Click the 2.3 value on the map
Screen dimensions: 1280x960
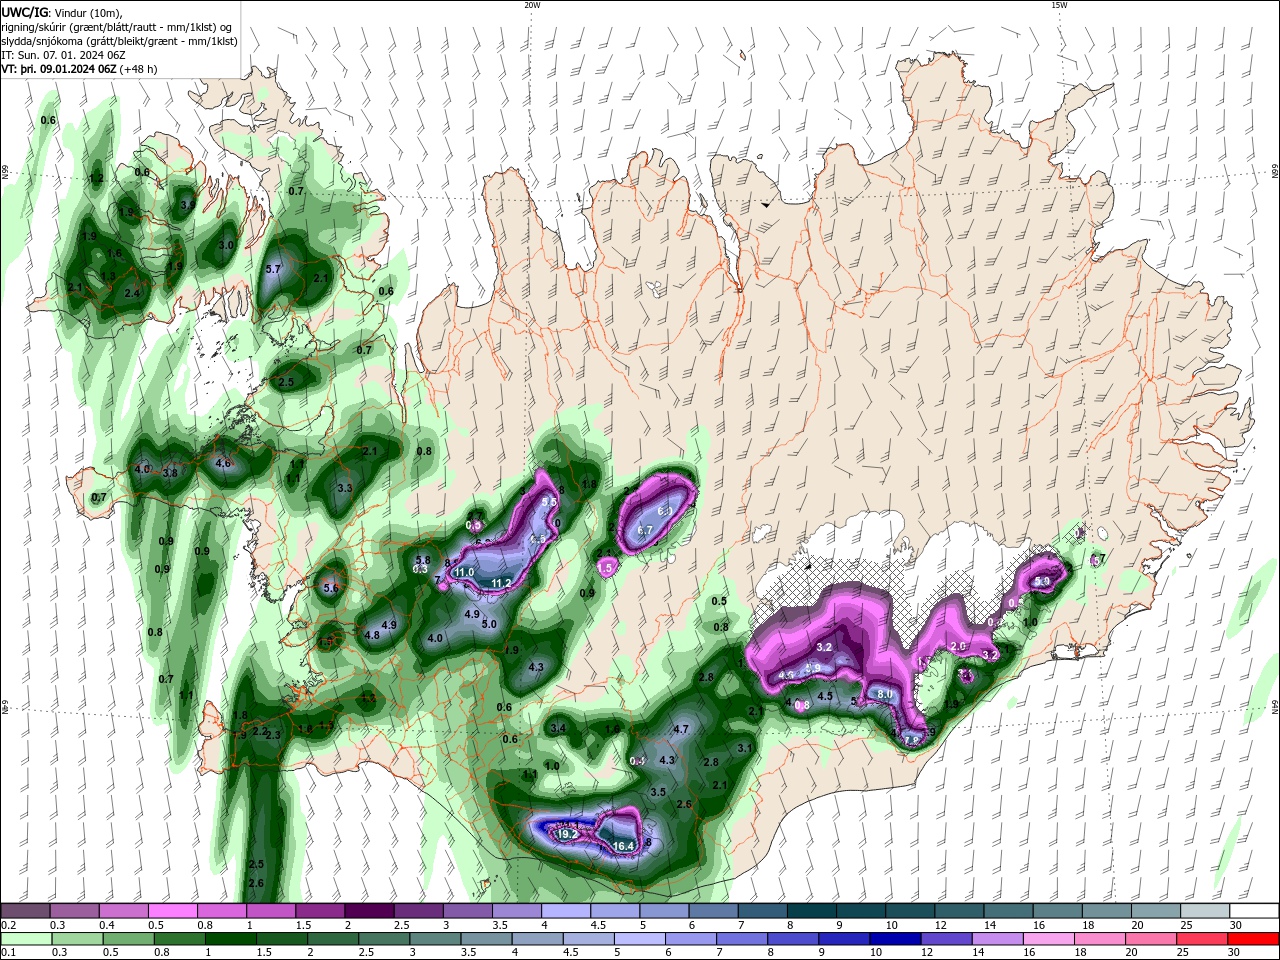tap(272, 735)
